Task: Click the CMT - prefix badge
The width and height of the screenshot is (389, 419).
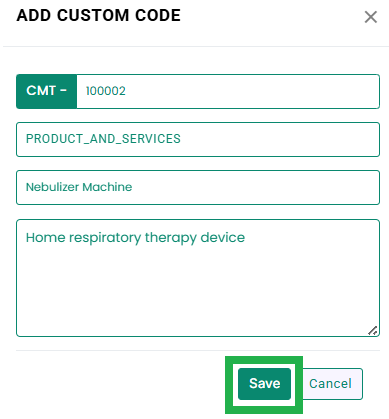Action: (47, 91)
